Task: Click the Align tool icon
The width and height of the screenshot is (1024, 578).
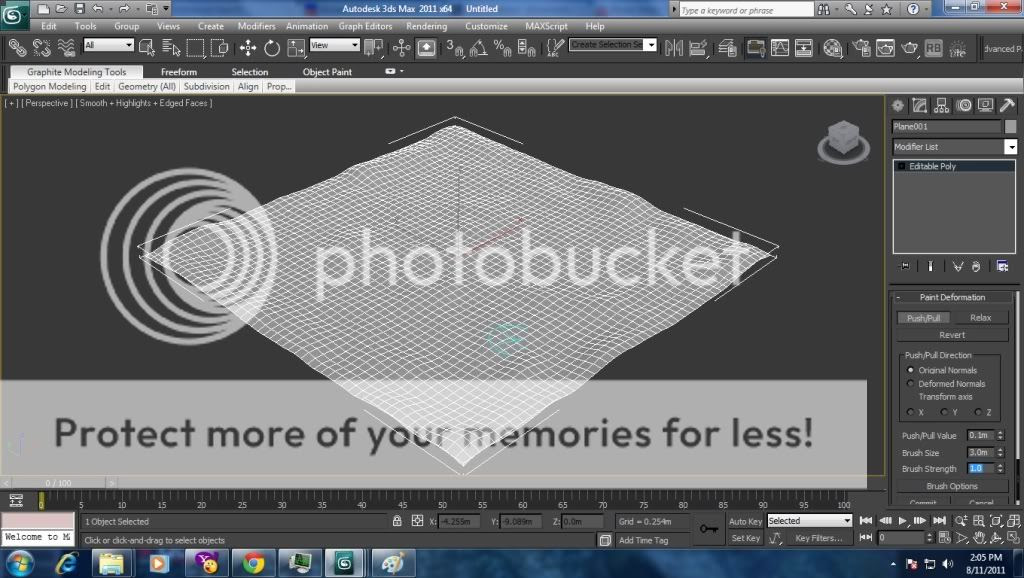Action: [x=698, y=48]
